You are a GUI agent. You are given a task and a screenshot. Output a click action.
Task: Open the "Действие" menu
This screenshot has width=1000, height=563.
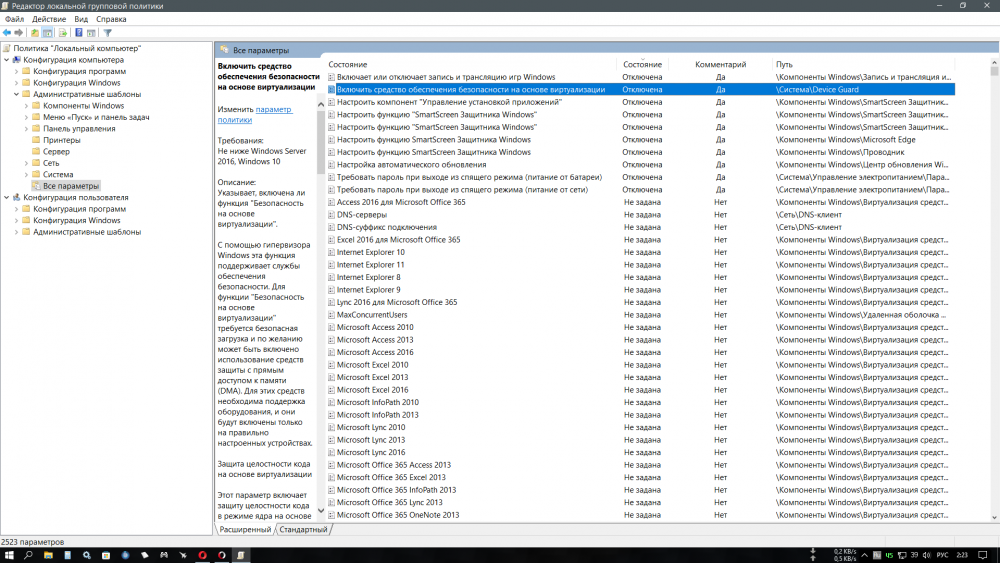49,19
